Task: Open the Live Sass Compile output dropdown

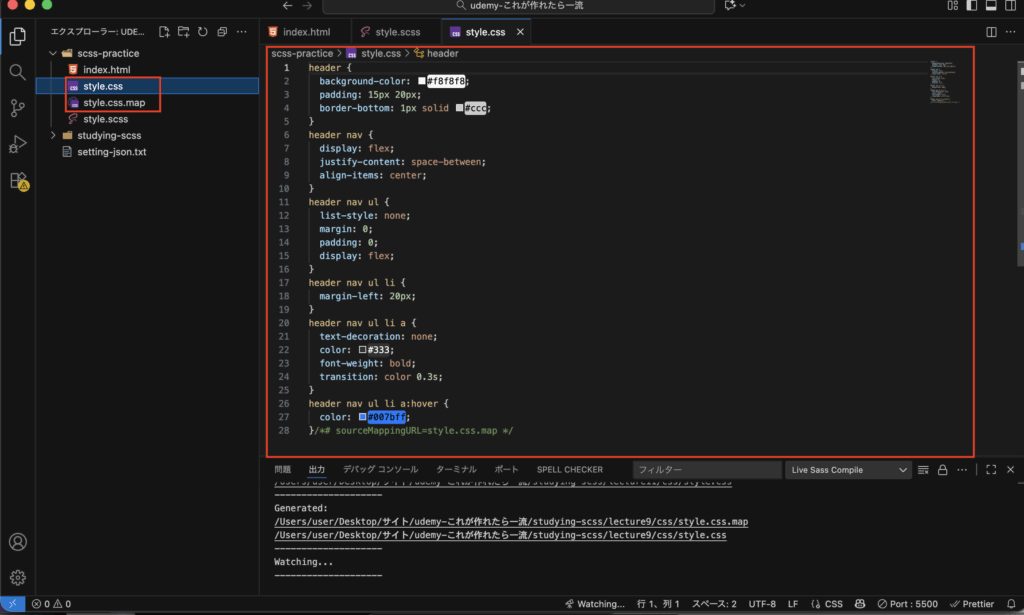Action: click(x=848, y=470)
